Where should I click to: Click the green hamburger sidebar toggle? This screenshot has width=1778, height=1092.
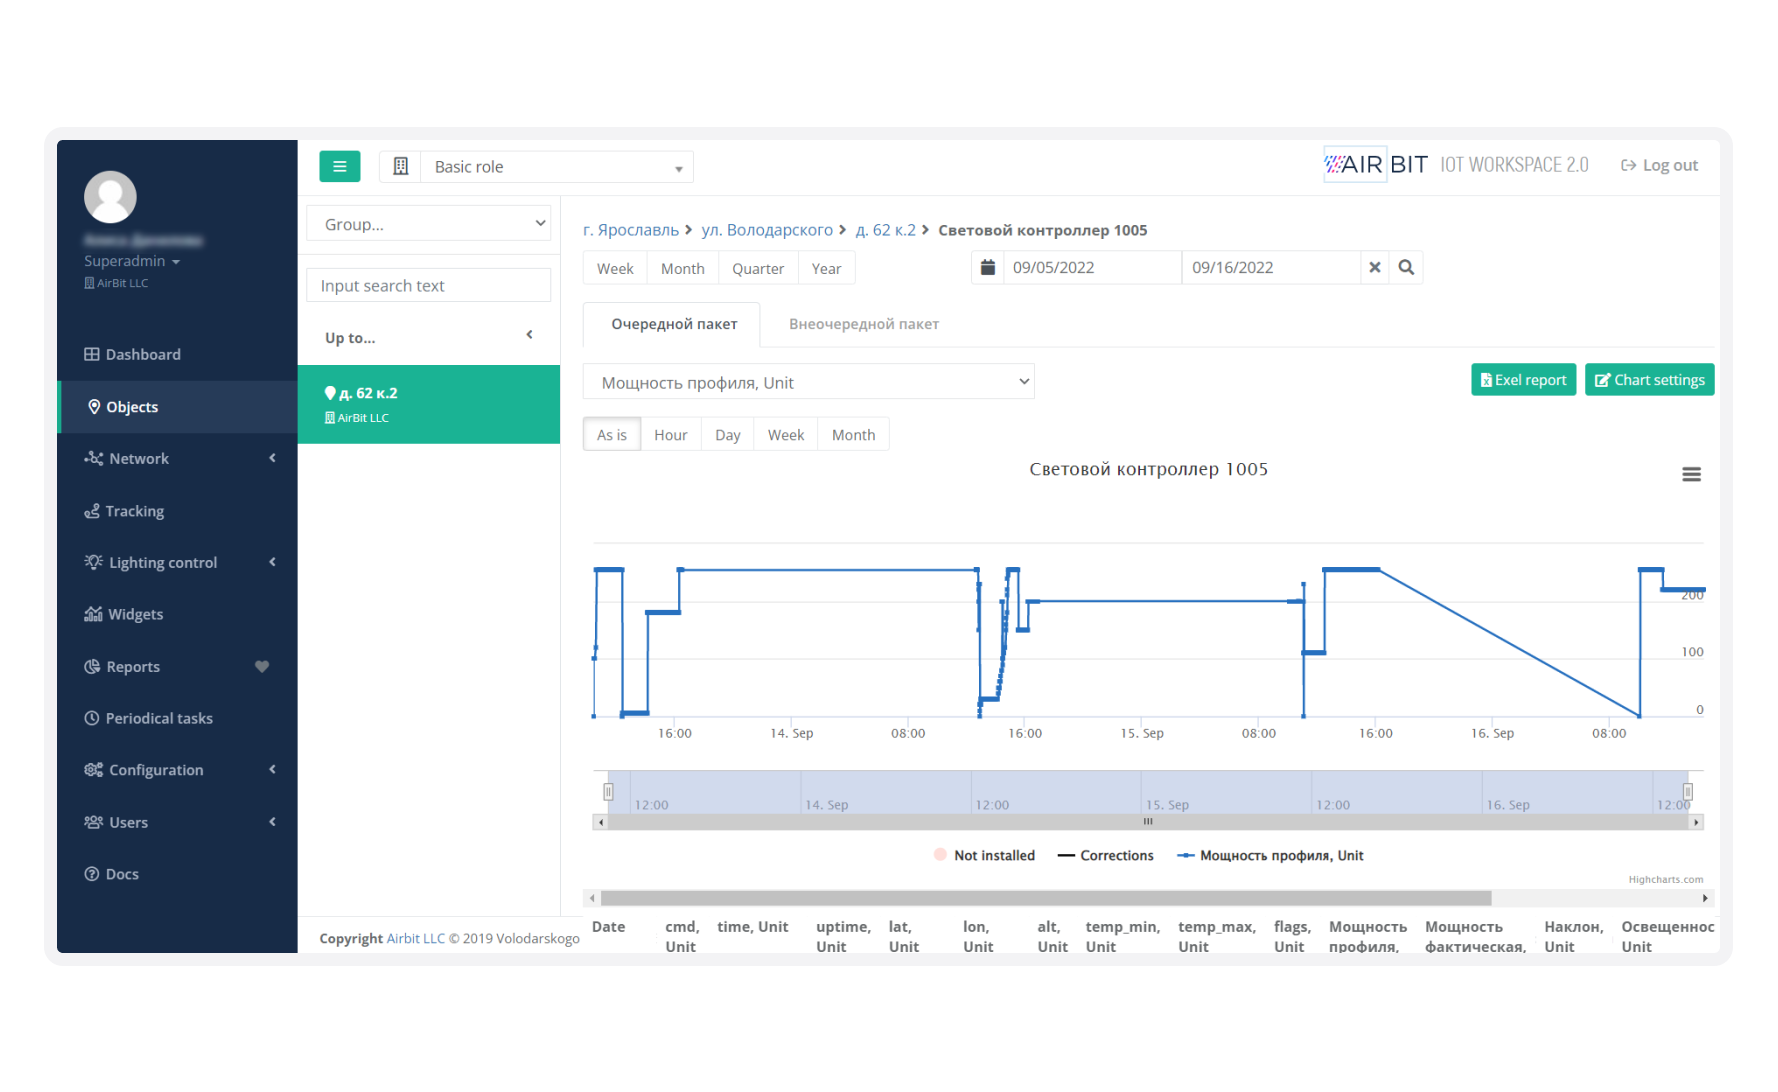pyautogui.click(x=339, y=166)
